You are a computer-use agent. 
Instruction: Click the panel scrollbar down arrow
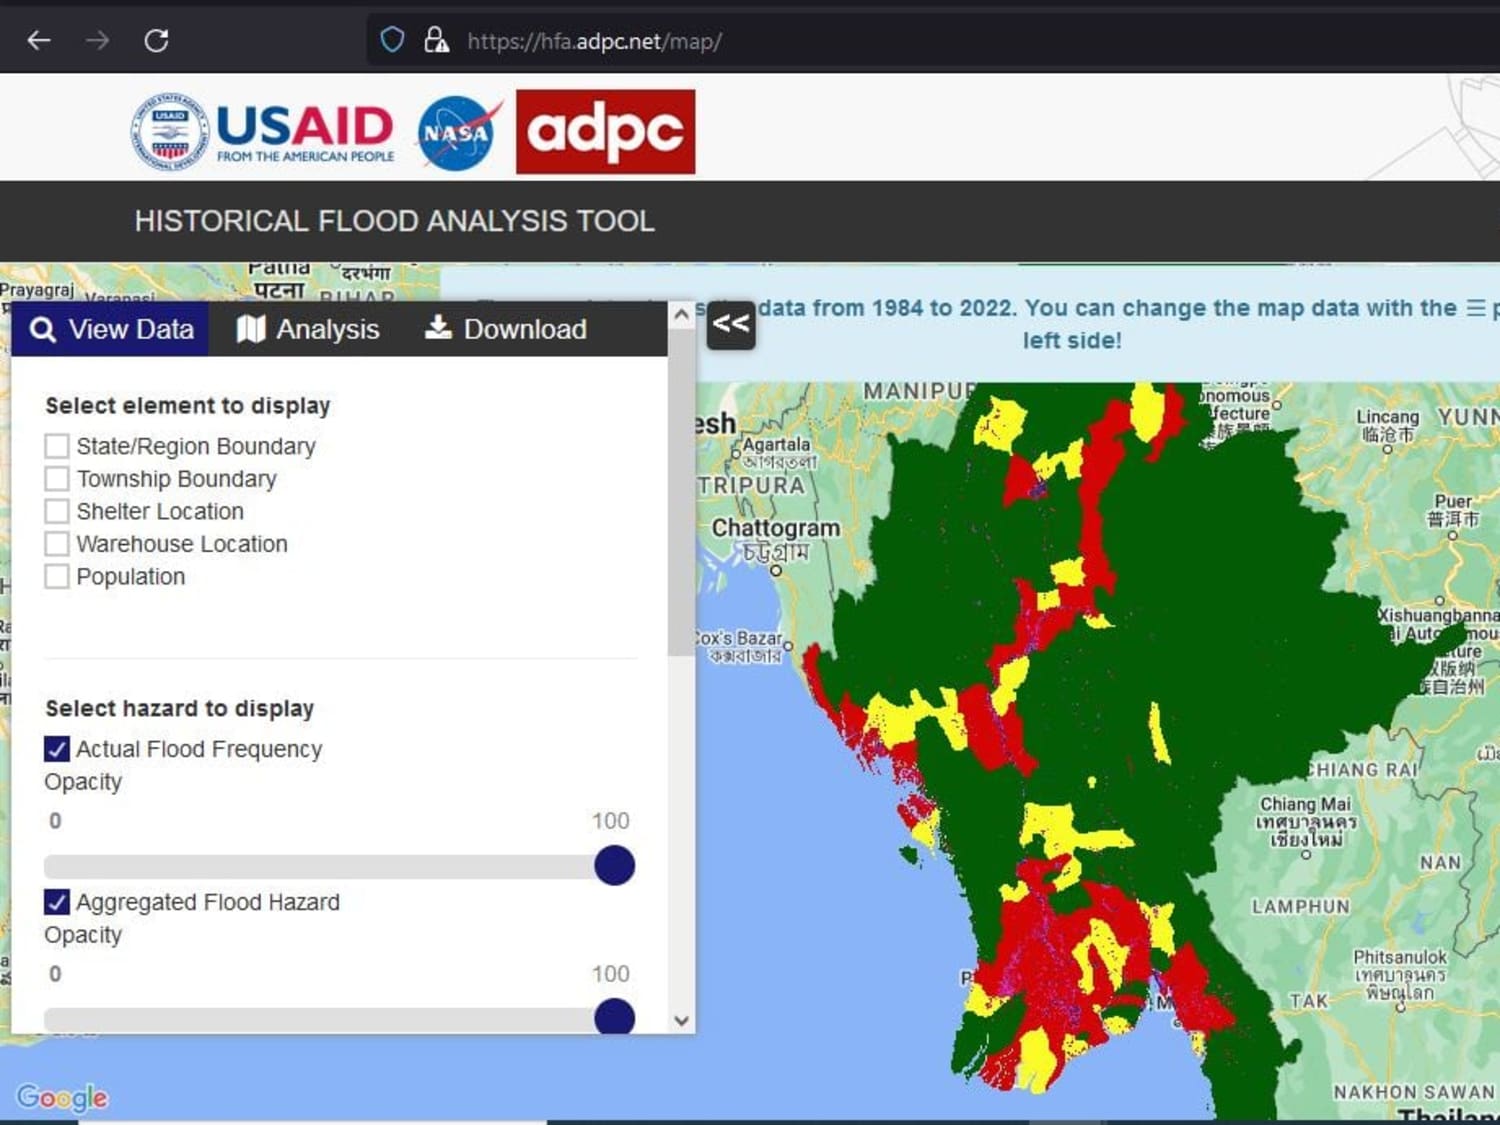pos(681,1020)
